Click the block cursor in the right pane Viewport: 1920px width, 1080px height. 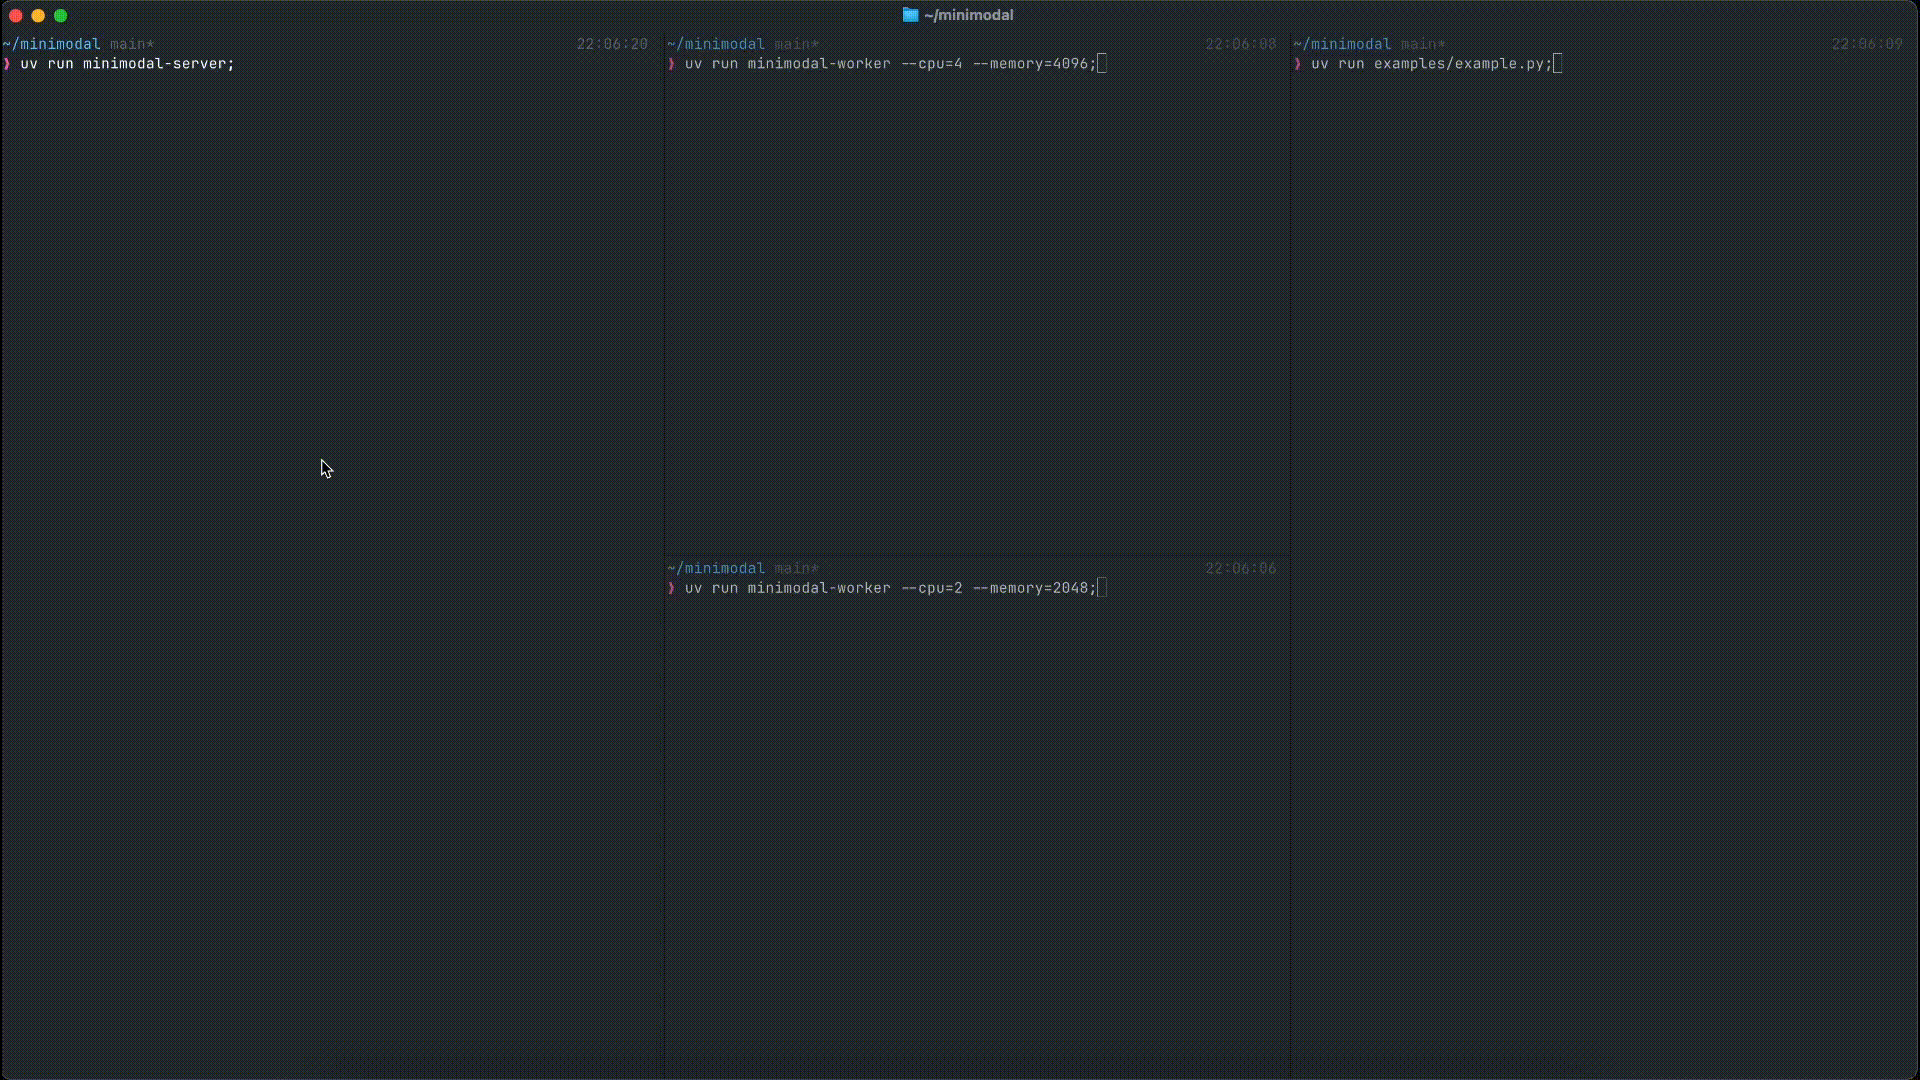tap(1556, 63)
